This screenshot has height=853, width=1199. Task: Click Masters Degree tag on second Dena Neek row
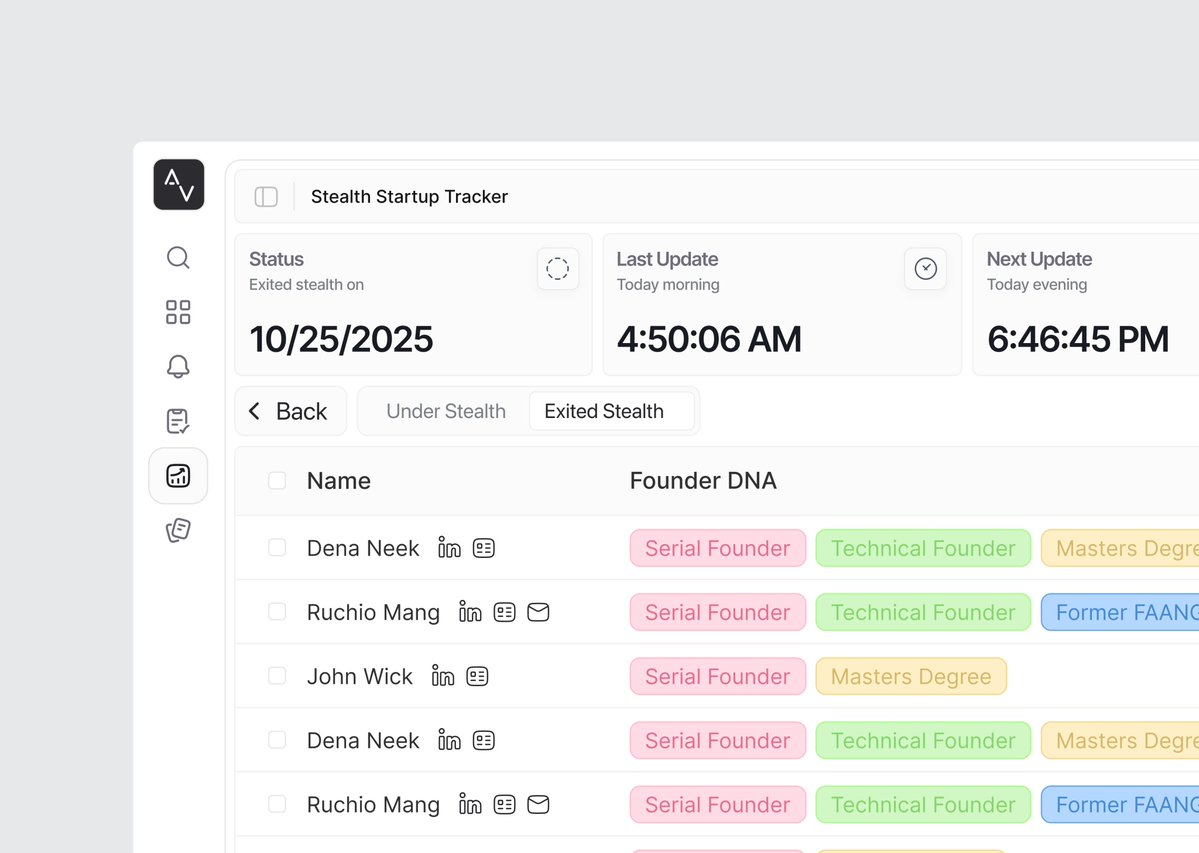(x=1119, y=741)
